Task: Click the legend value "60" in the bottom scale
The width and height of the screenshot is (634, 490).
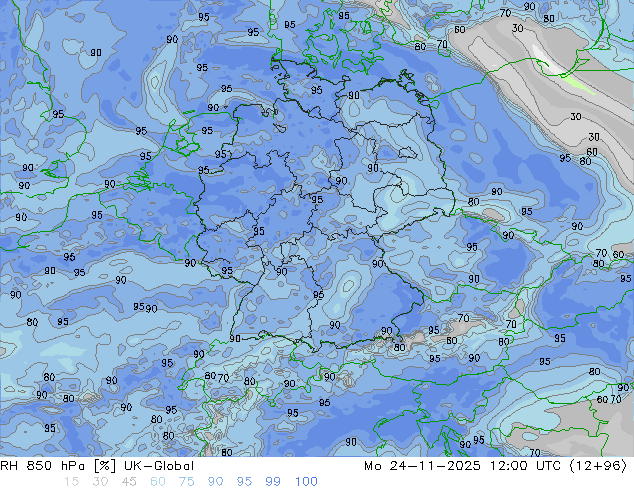Action: tap(158, 482)
